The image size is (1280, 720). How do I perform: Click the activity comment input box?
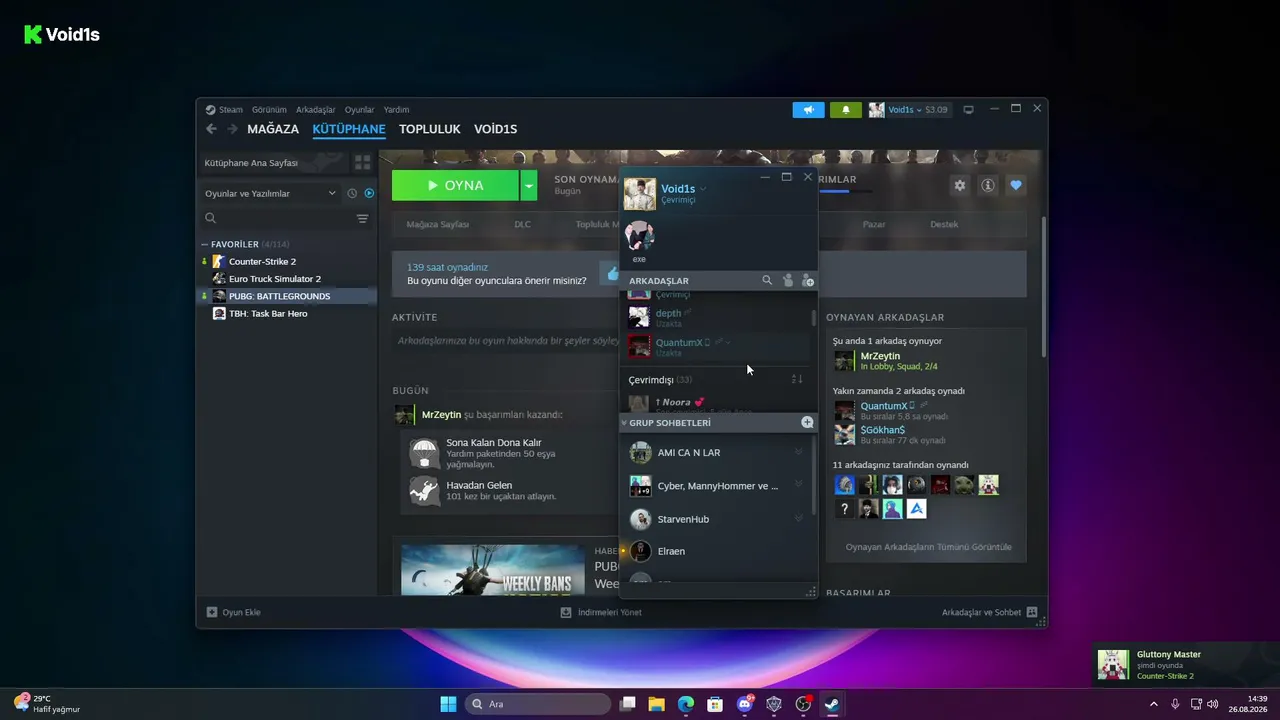pyautogui.click(x=506, y=341)
